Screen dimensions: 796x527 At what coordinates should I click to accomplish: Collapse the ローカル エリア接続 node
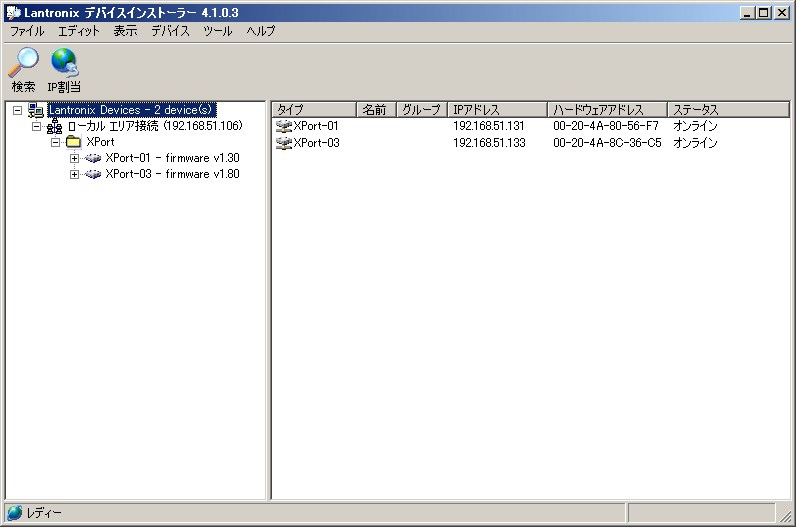point(37,126)
